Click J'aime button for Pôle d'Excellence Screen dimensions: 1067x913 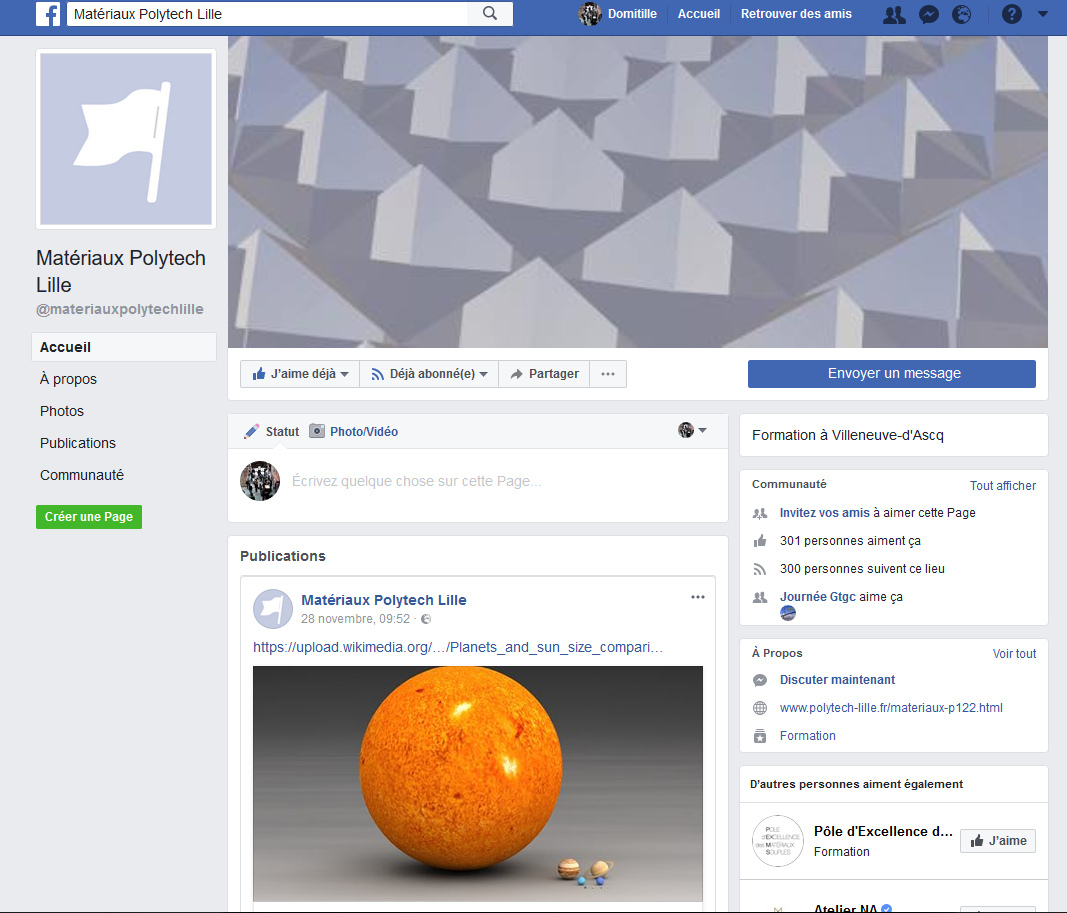click(998, 841)
